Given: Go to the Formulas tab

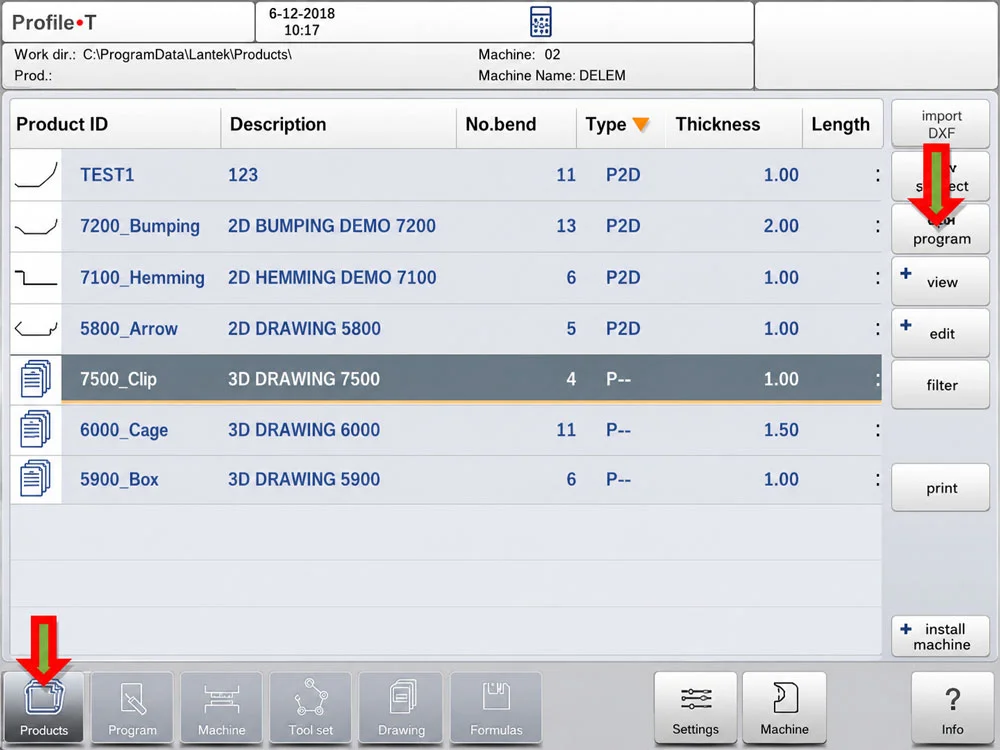Looking at the screenshot, I should tap(496, 707).
